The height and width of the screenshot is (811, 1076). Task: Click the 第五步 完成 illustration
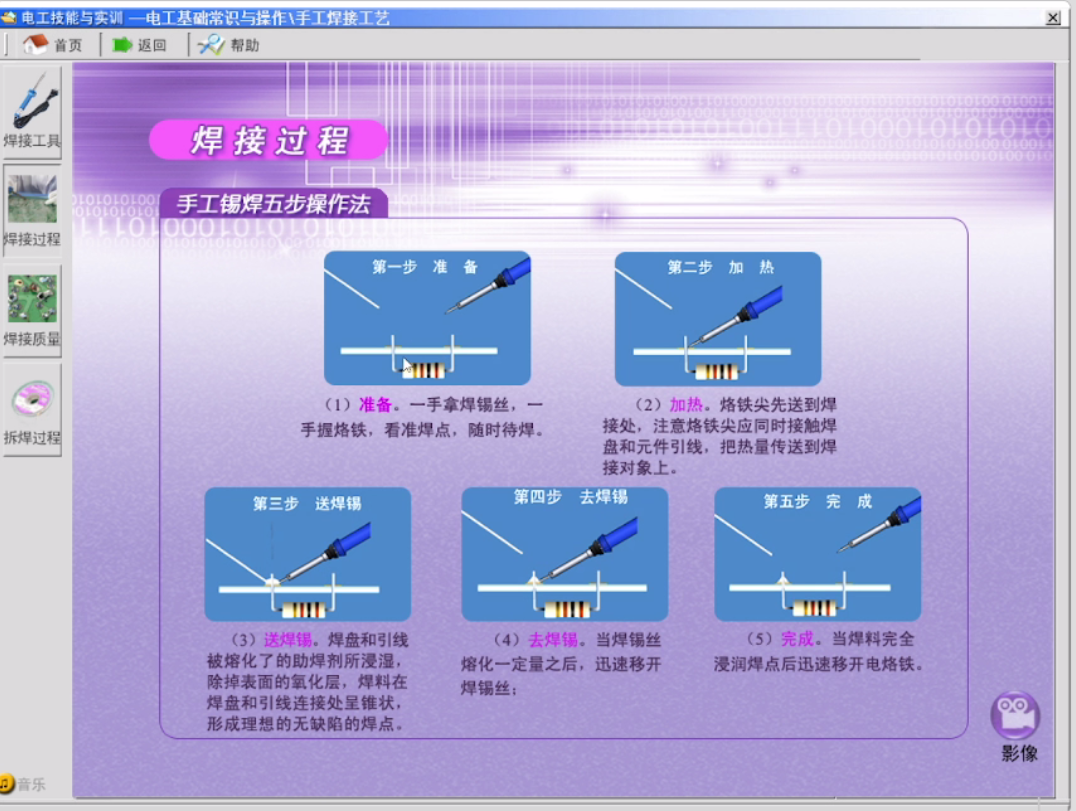[817, 554]
